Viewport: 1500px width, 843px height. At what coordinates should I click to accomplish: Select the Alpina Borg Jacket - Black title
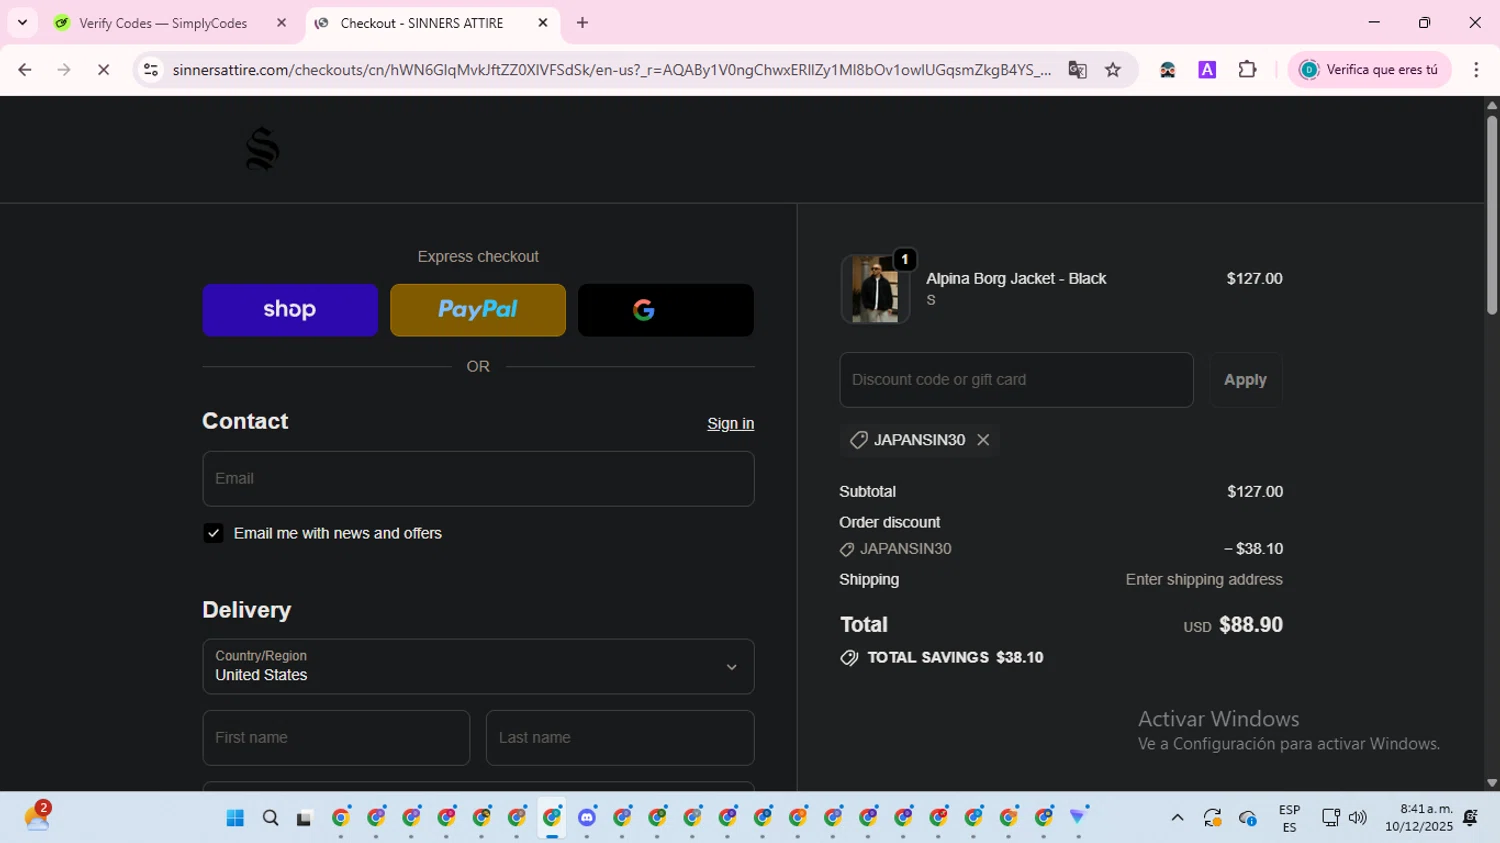1016,279
